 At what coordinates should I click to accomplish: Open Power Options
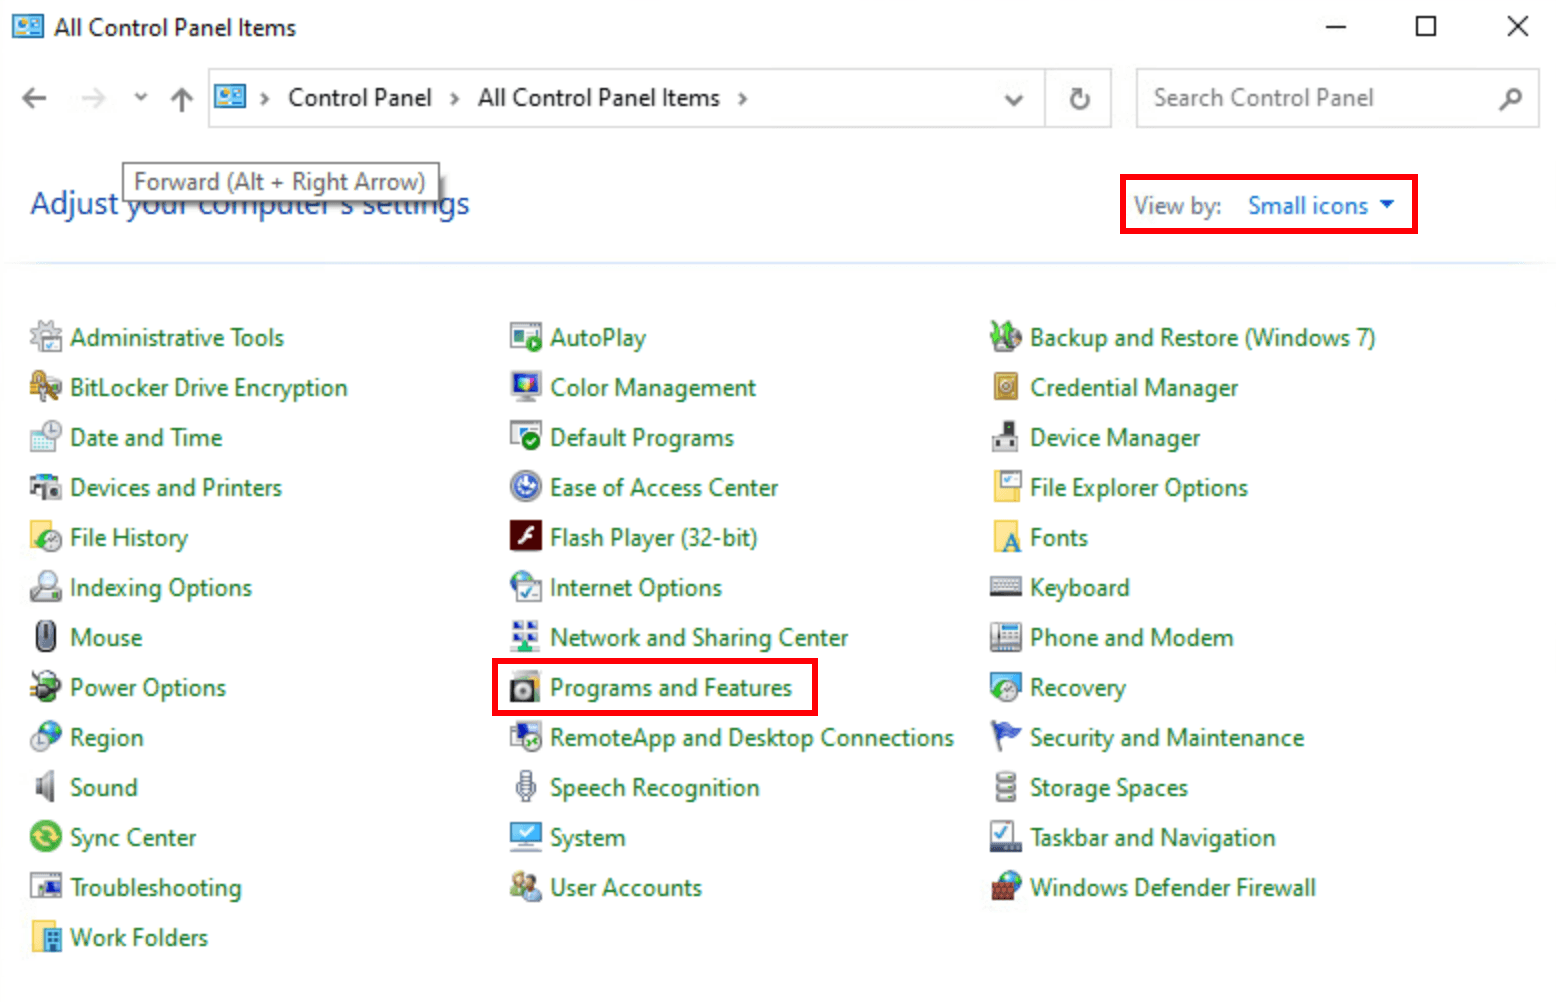pyautogui.click(x=147, y=687)
